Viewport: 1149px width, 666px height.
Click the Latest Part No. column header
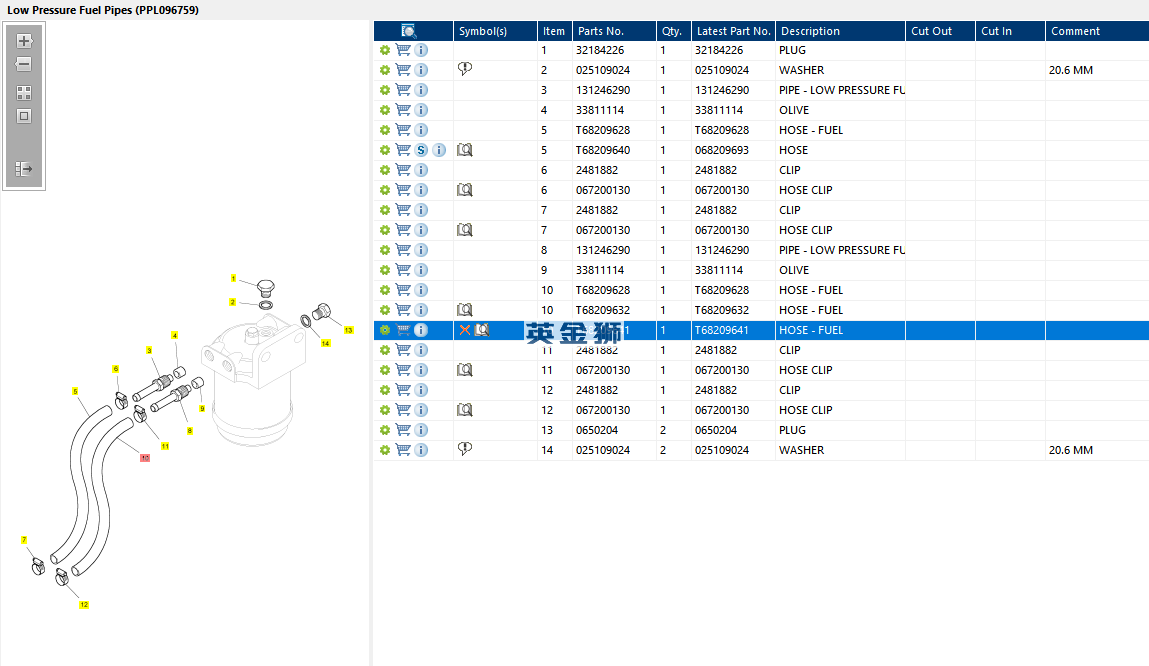733,31
